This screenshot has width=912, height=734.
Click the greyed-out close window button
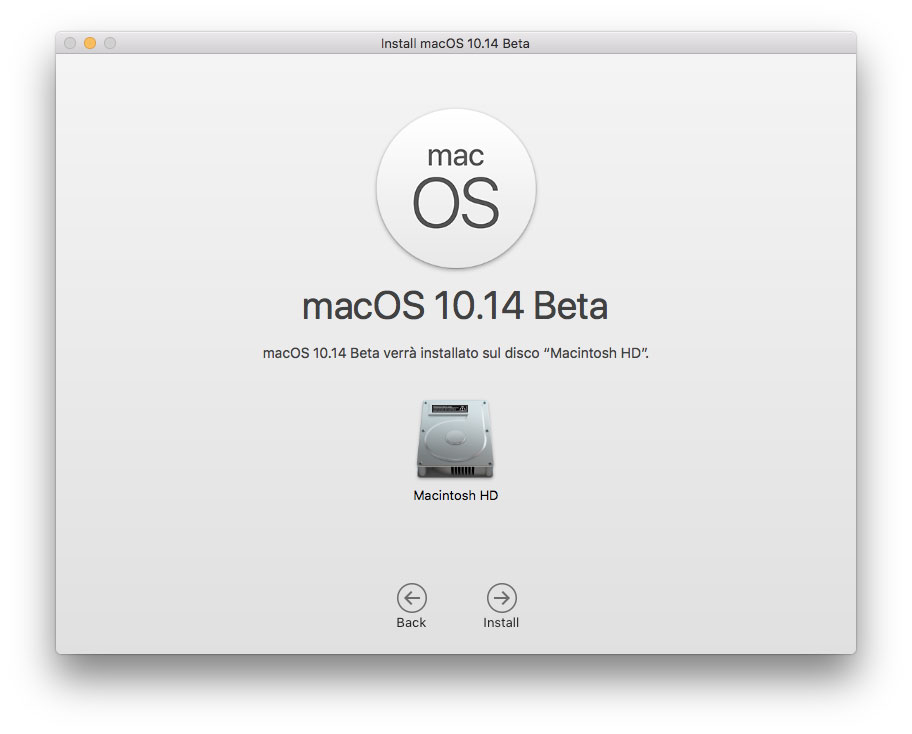tap(70, 43)
